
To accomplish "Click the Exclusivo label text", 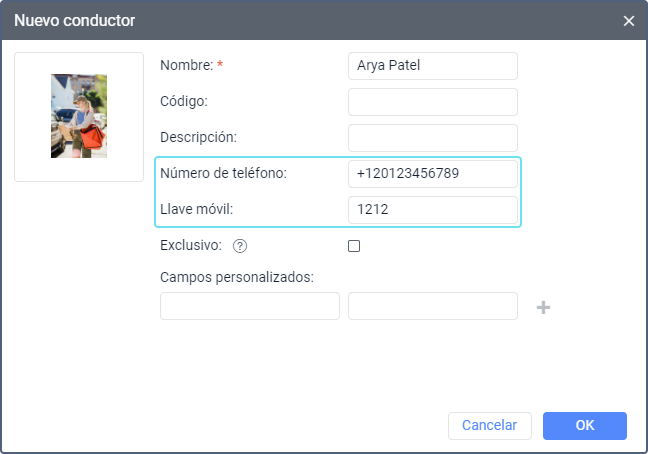I will pos(192,245).
